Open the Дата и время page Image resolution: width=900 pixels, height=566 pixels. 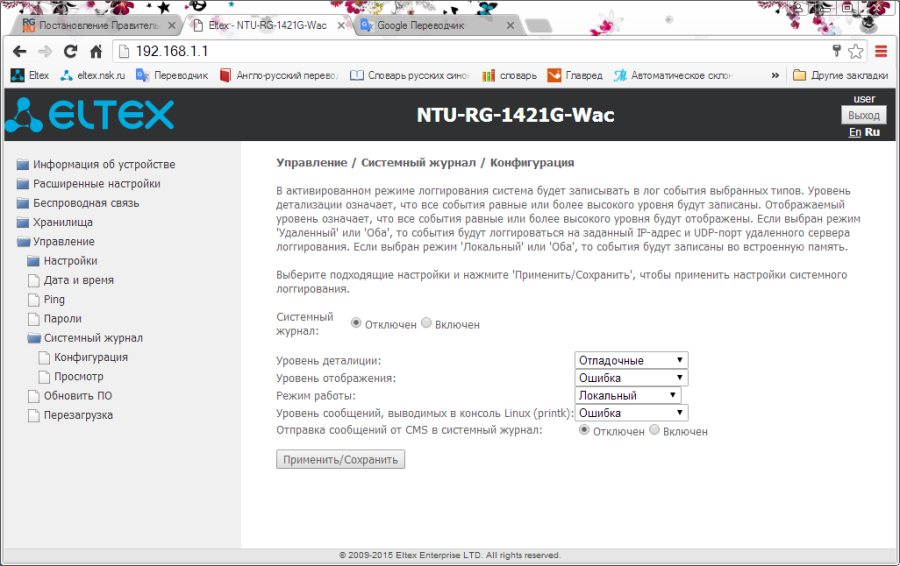(x=71, y=280)
